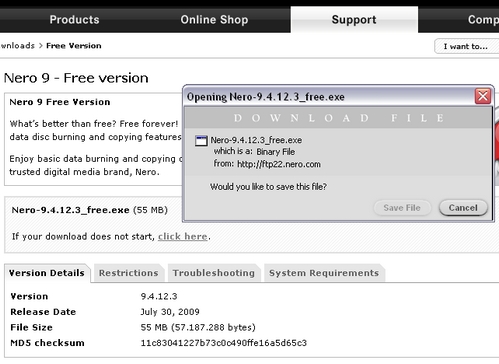Click the 'MD5 checksum' label
The image size is (499, 364).
47,343
